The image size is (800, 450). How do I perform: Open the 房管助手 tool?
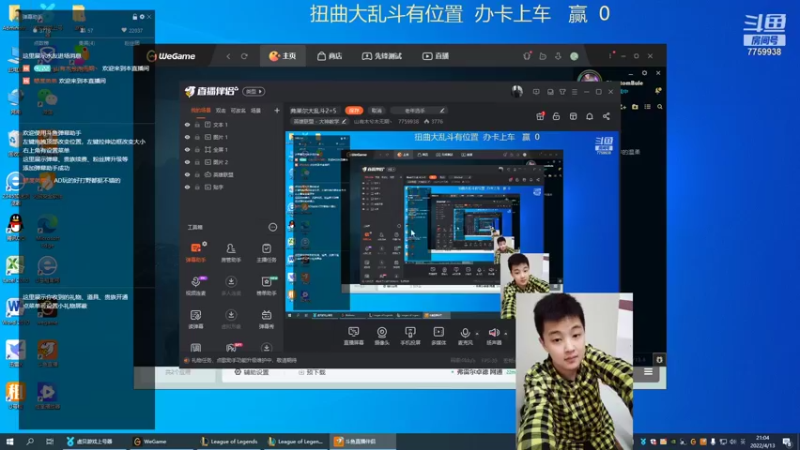(231, 252)
